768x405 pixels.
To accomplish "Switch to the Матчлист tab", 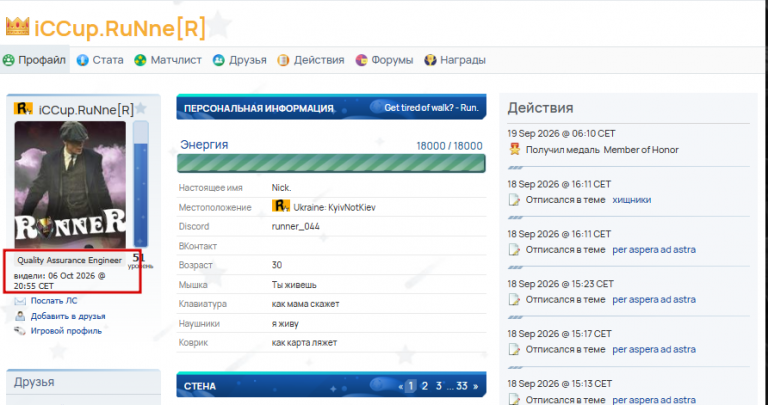I will 168,60.
